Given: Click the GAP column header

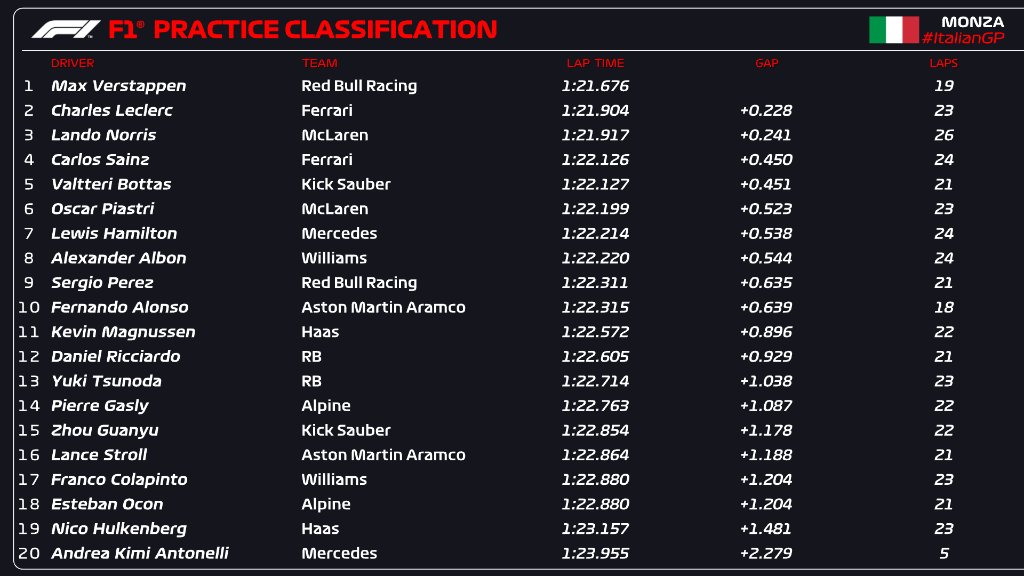Looking at the screenshot, I should 766,63.
